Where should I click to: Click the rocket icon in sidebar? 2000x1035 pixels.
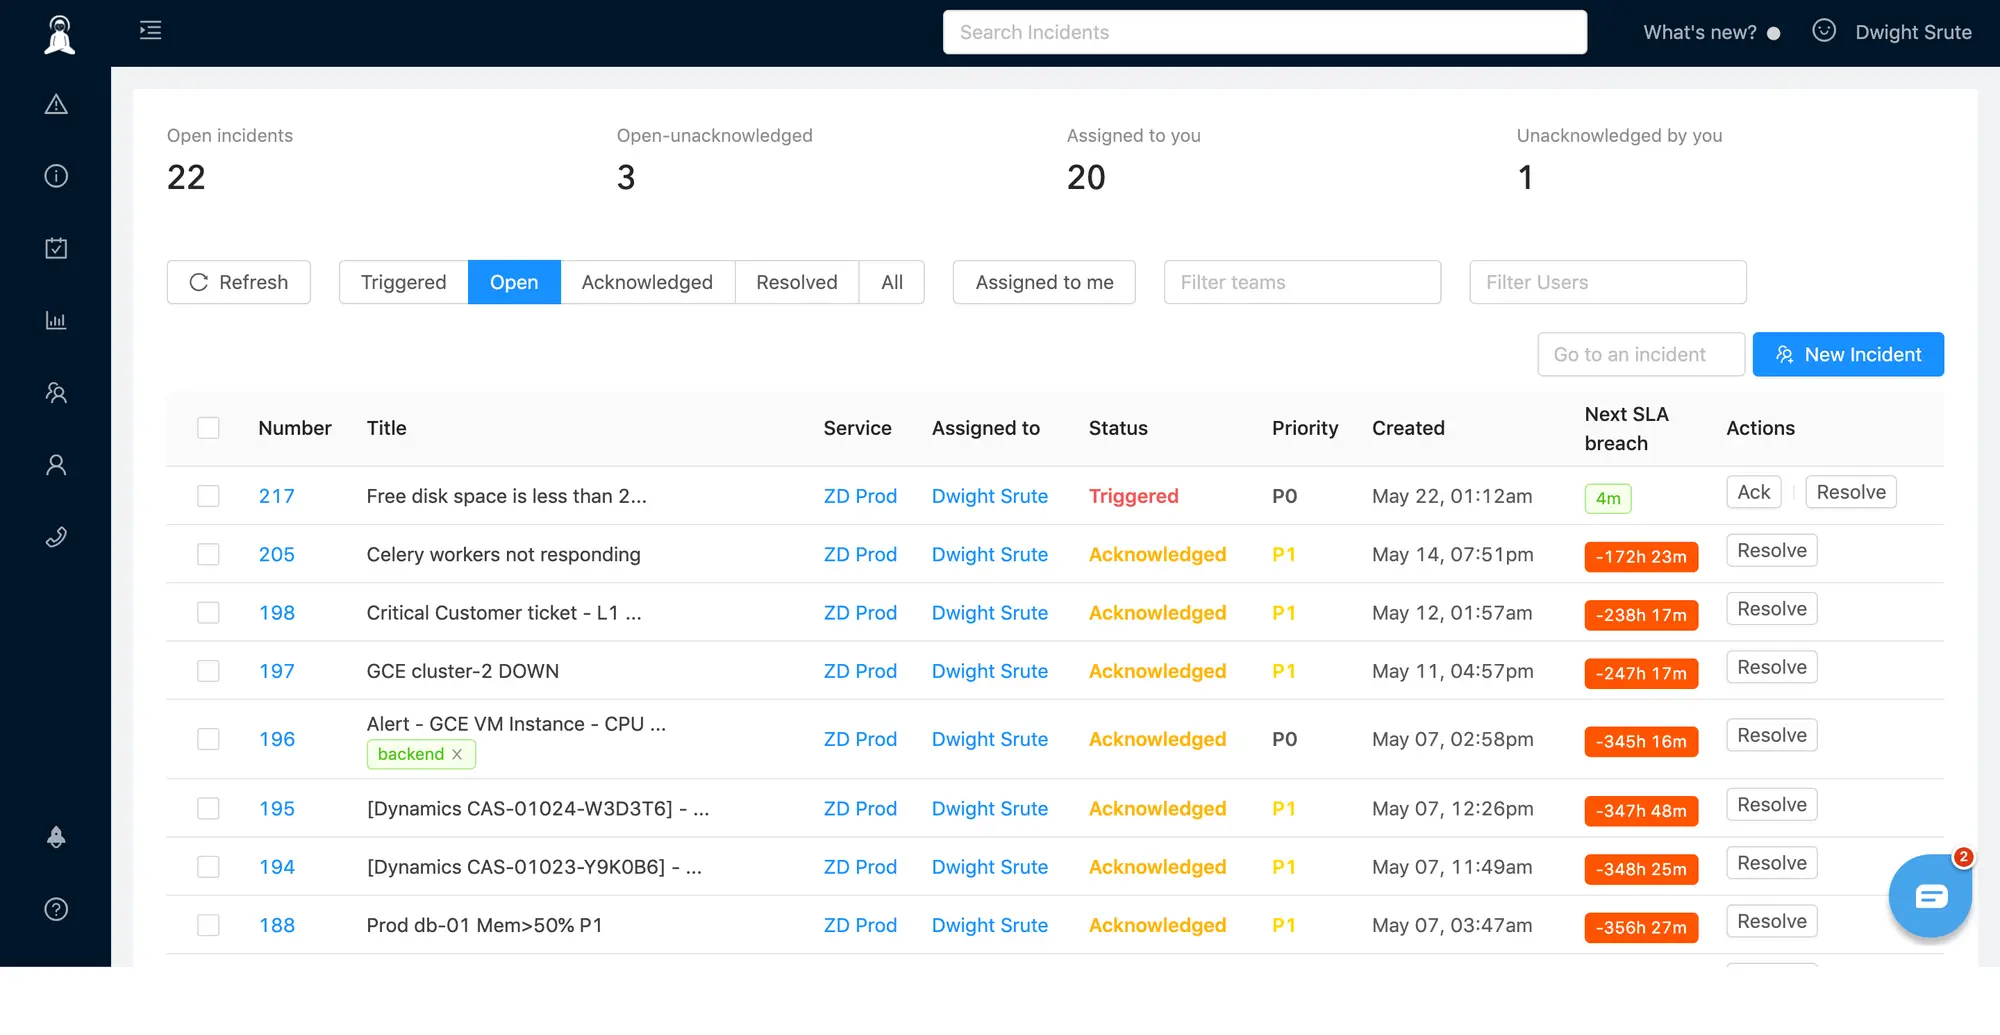point(56,837)
